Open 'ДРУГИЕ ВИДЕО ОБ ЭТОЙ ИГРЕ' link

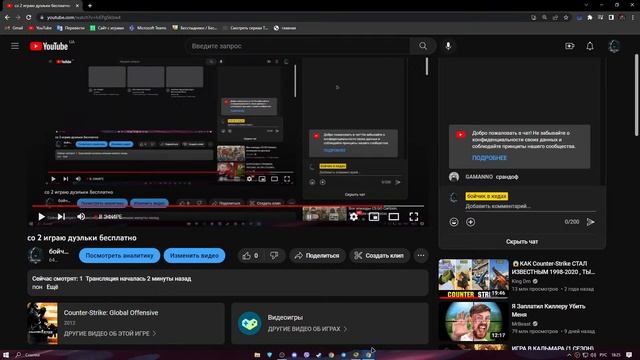[x=109, y=333]
